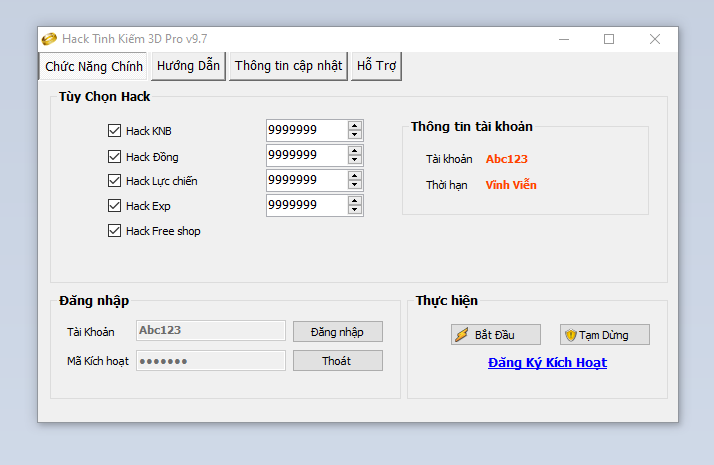
Task: Pause using the Tạm Dừng button
Action: pyautogui.click(x=605, y=335)
